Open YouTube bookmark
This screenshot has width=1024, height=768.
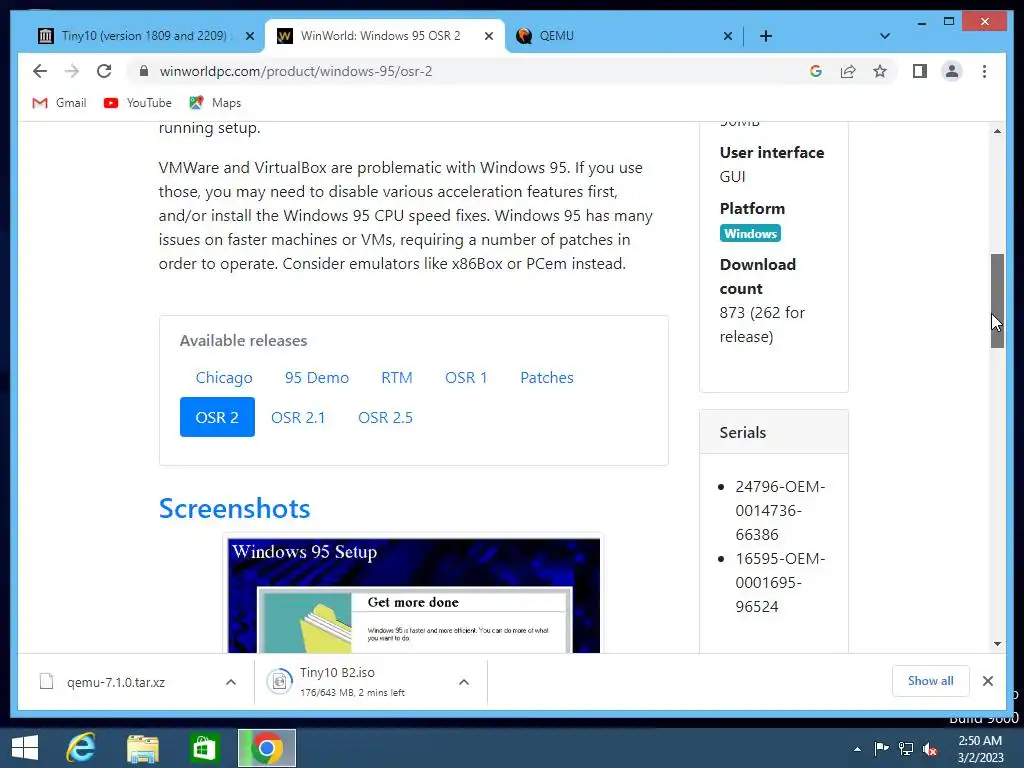pos(138,103)
